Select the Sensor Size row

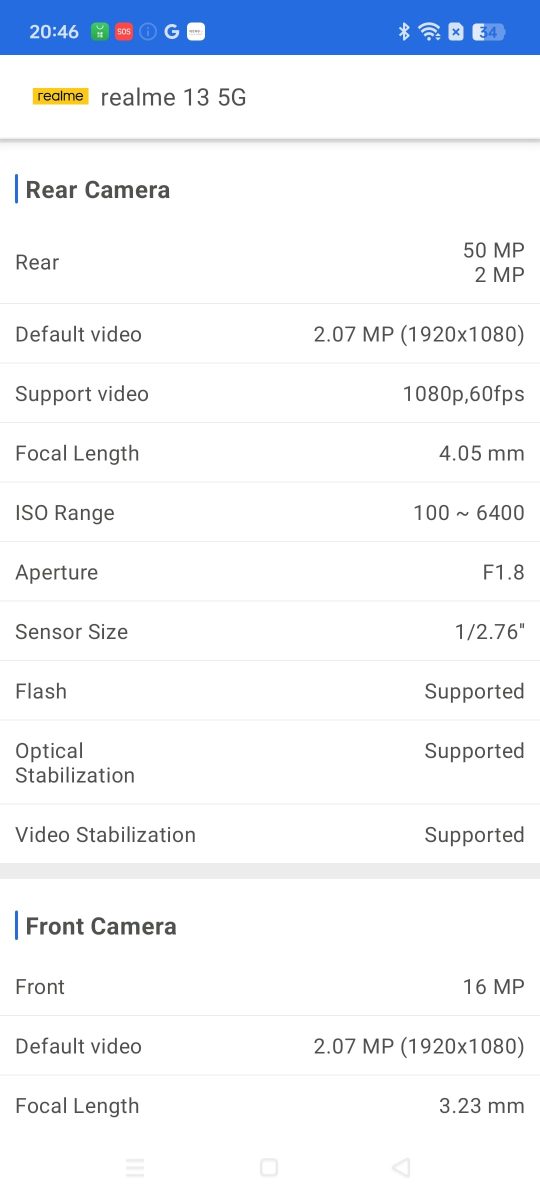270,632
